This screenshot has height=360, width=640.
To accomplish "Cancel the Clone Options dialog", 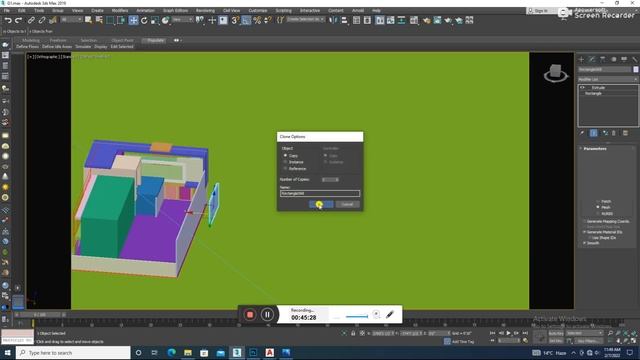I will (347, 204).
